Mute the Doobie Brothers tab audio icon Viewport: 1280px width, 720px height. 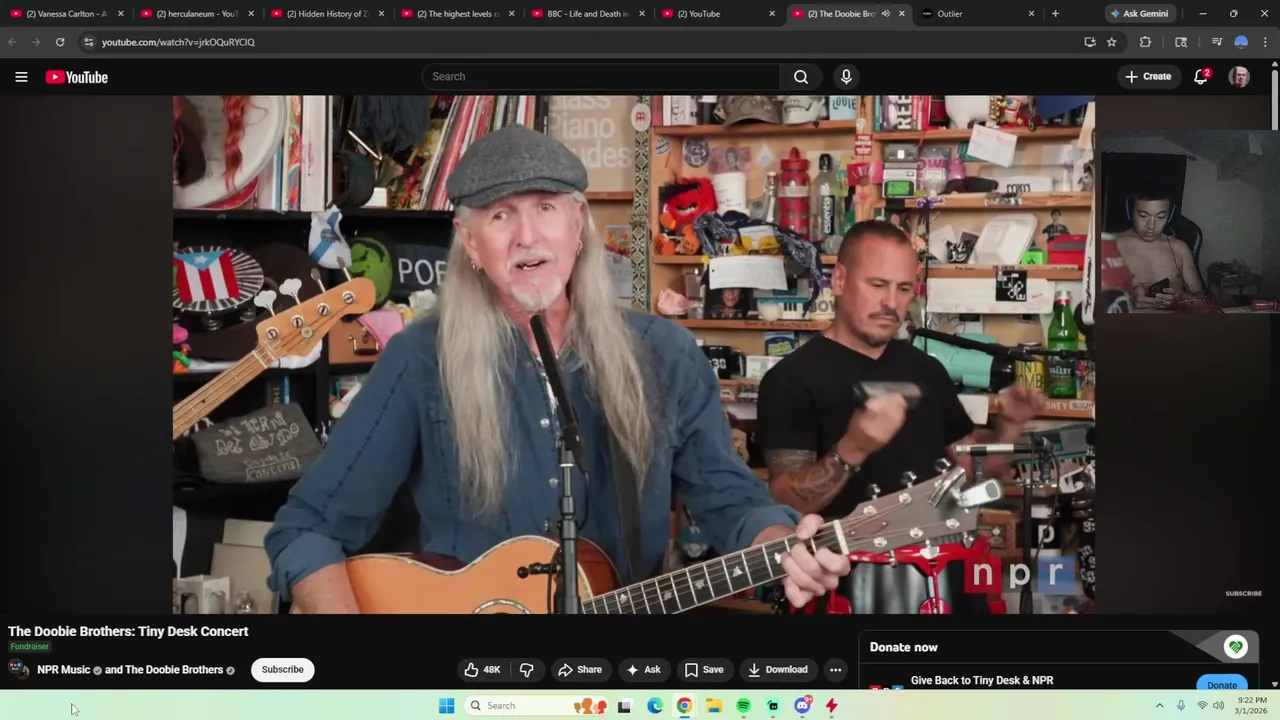click(885, 14)
